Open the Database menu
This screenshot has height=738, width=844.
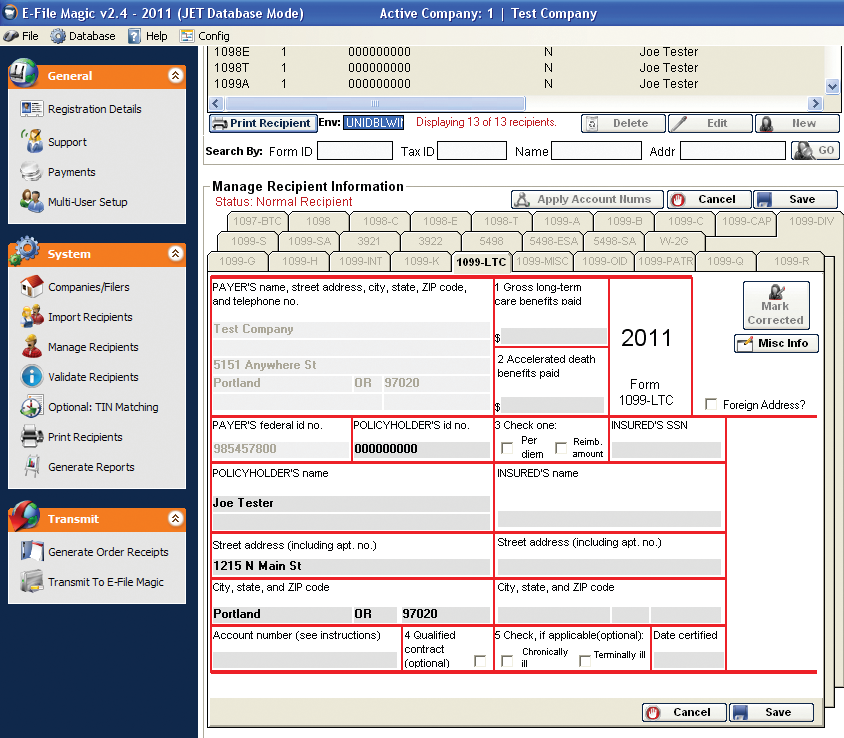tap(83, 36)
